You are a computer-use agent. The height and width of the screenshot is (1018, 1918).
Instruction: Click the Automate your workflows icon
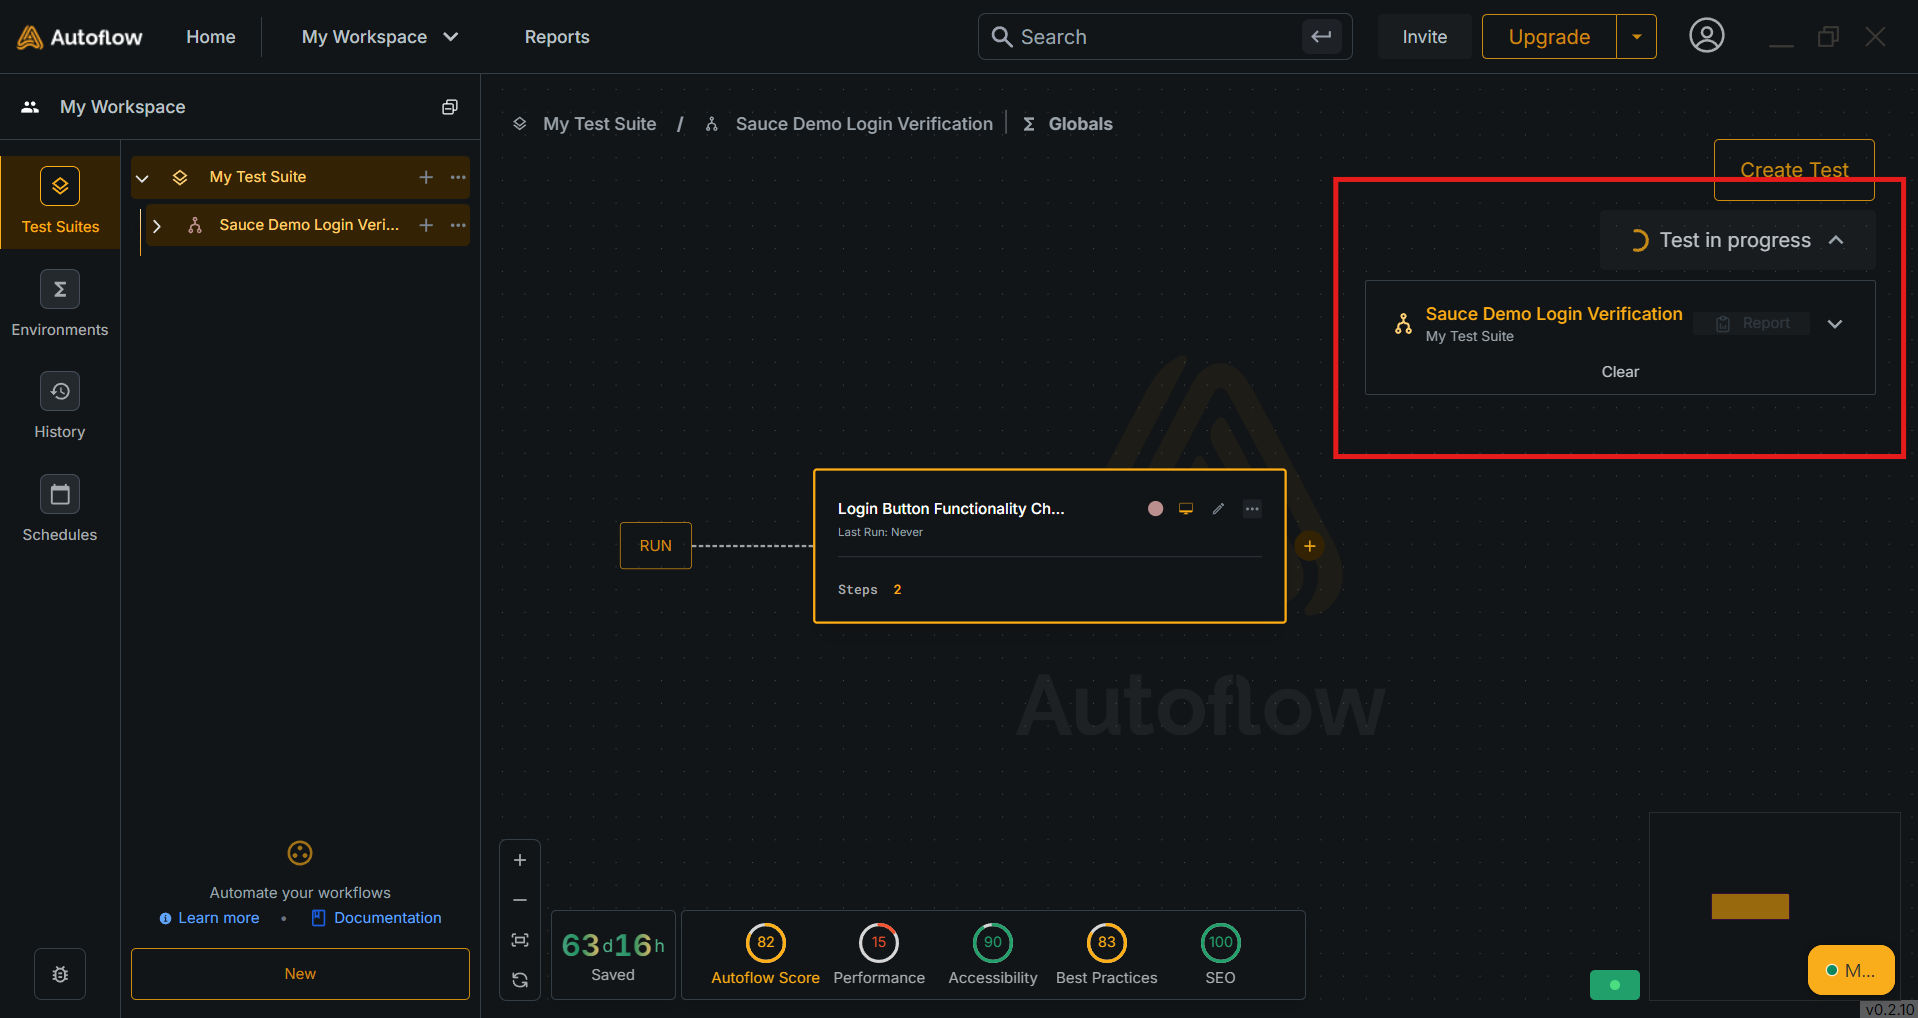300,853
